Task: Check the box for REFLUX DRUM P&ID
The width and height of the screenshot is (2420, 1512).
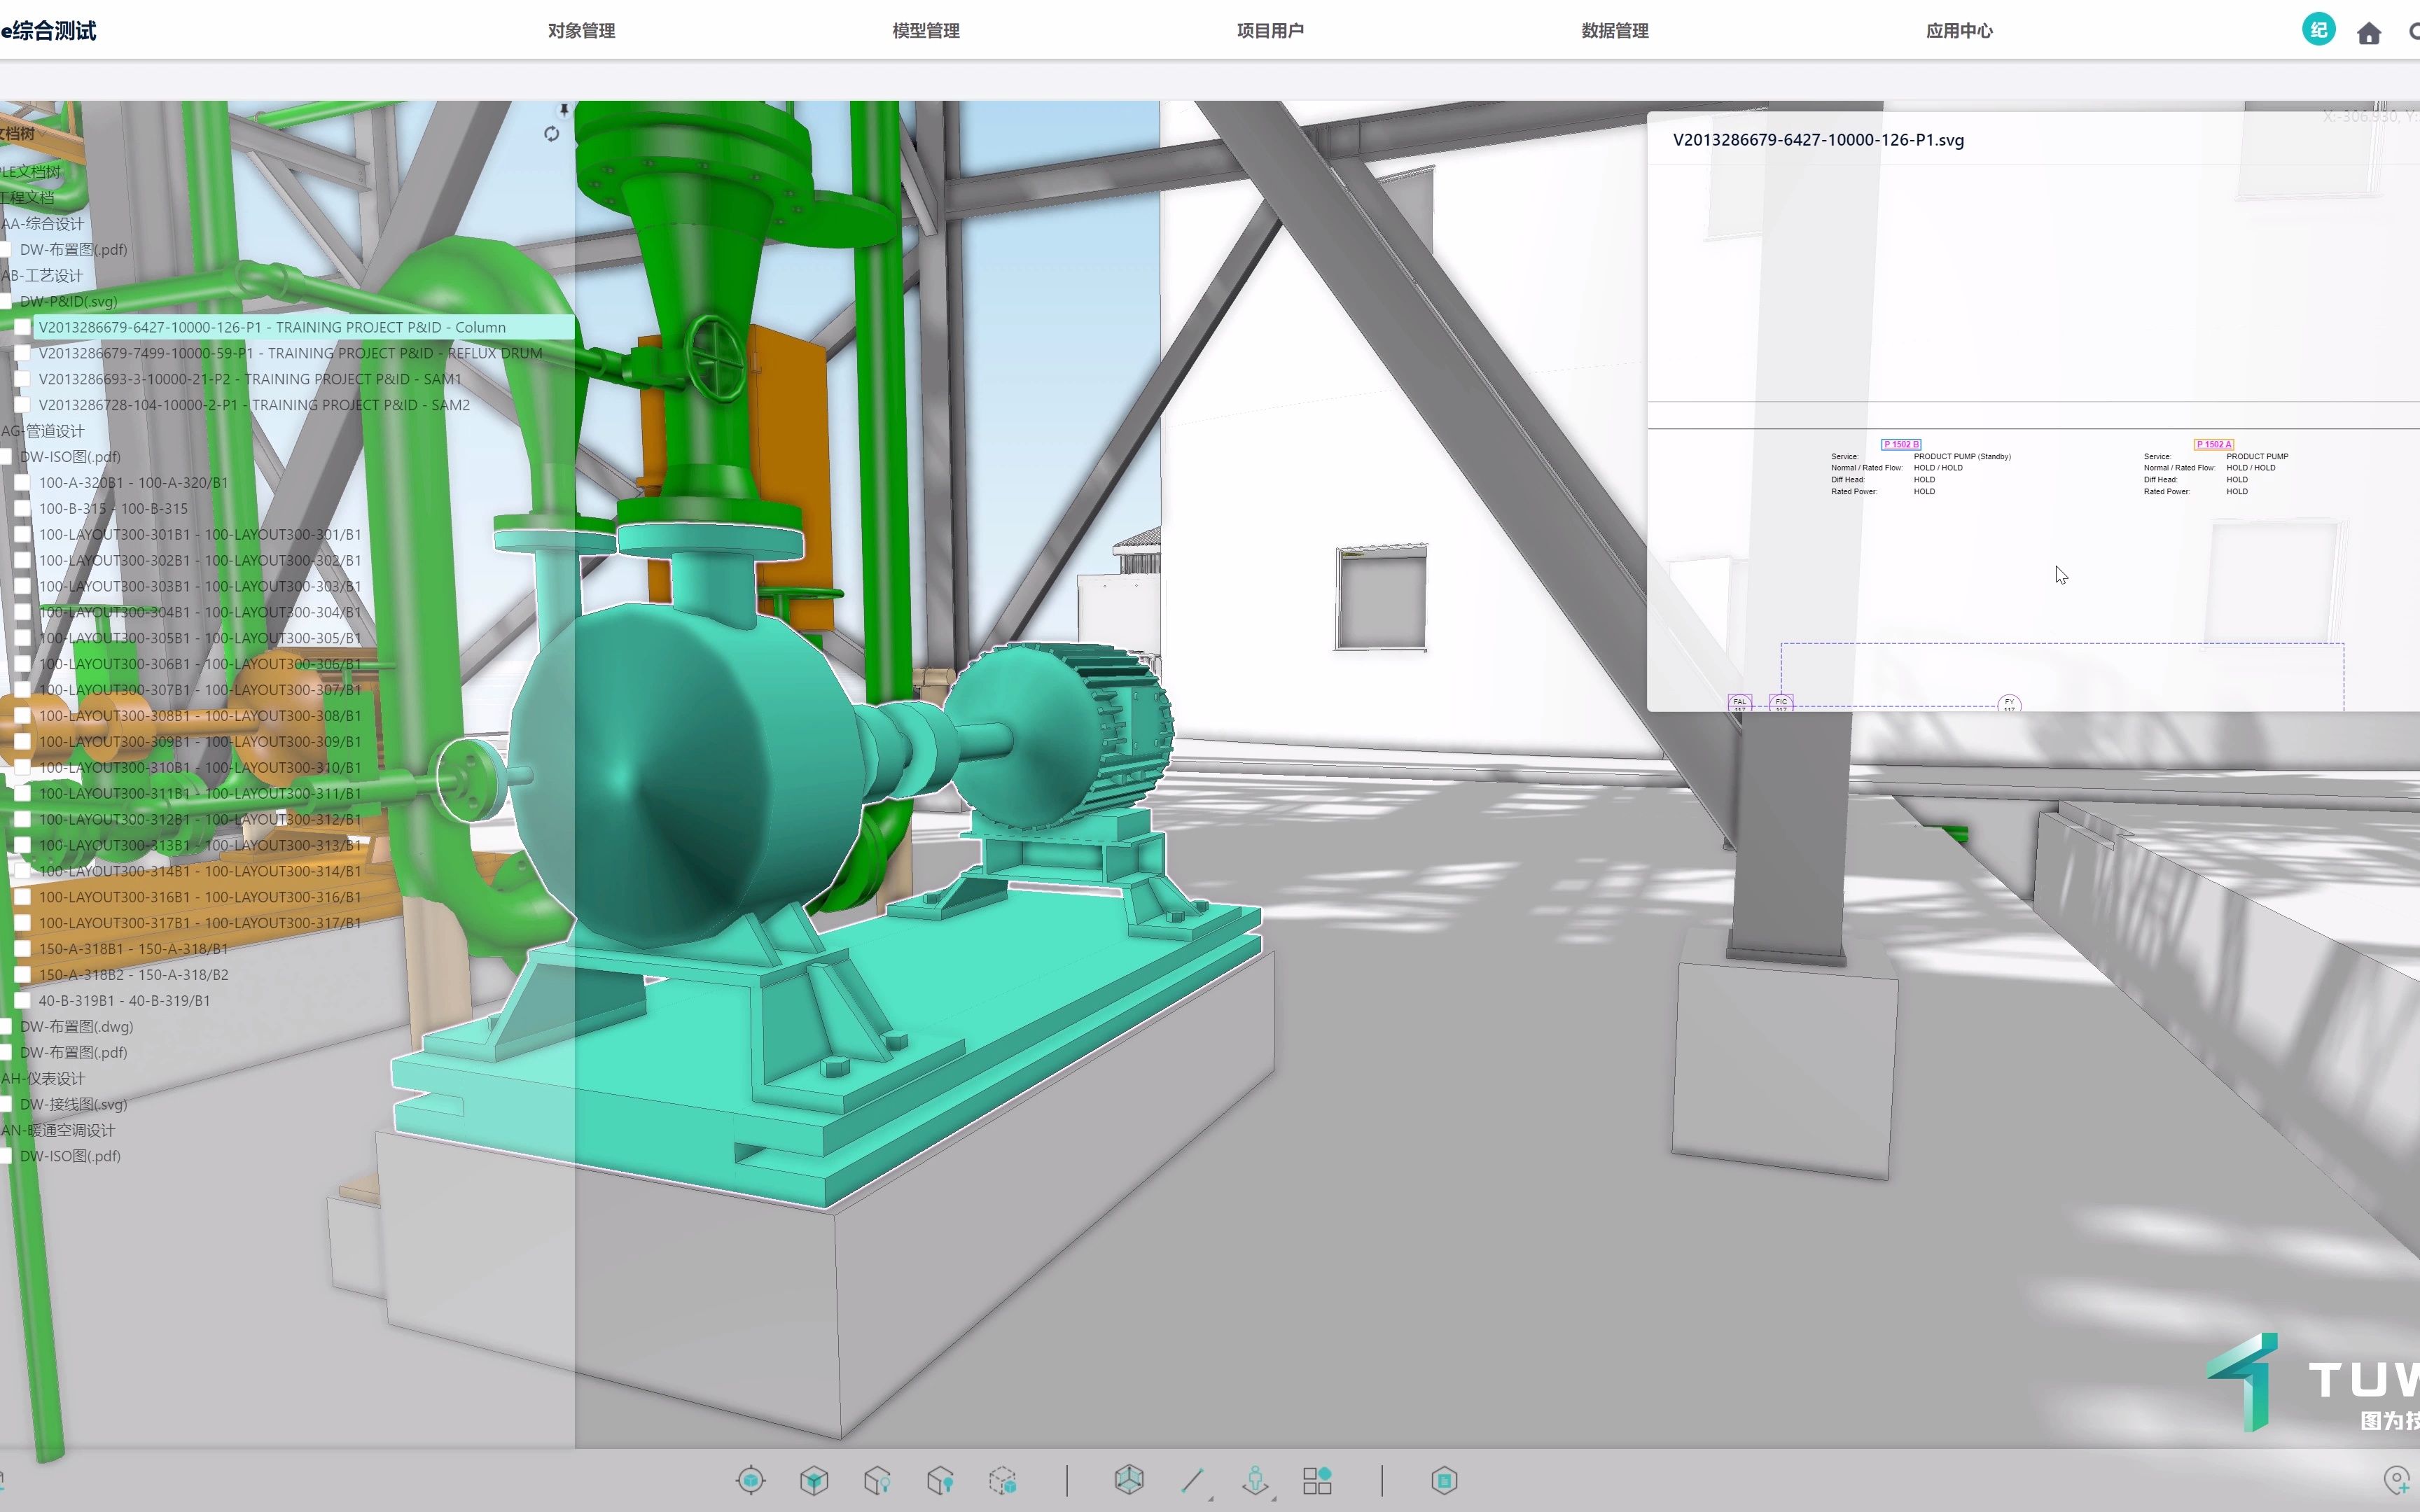Action: (x=22, y=353)
